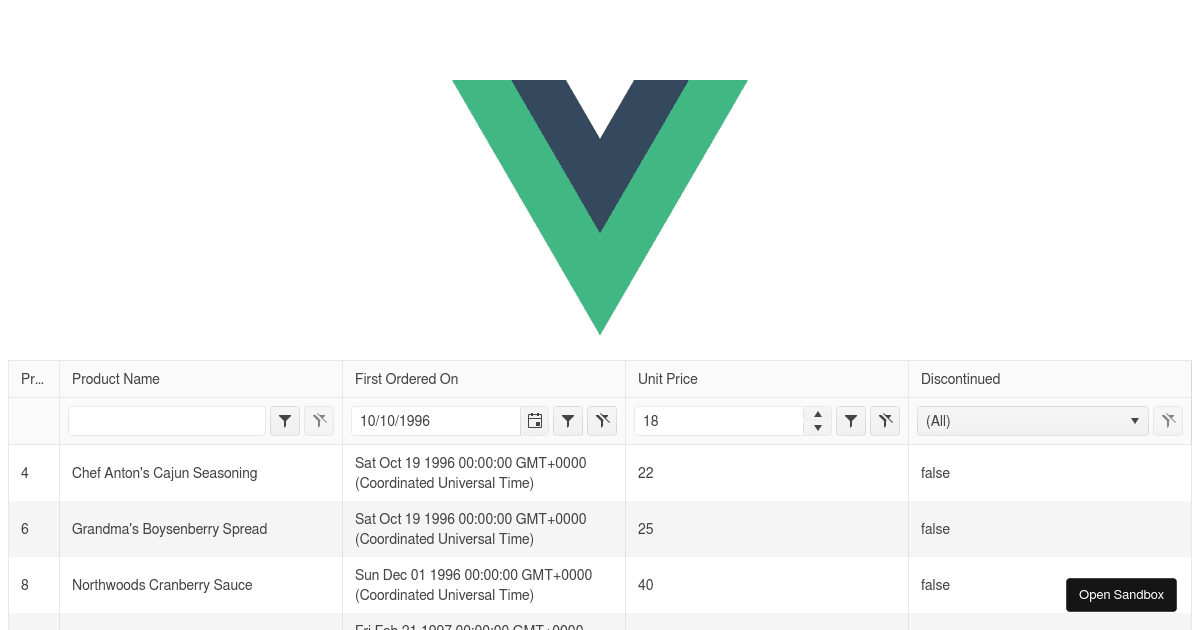Decrease Unit Price filter value
Viewport: 1200px width, 630px height.
(x=818, y=428)
